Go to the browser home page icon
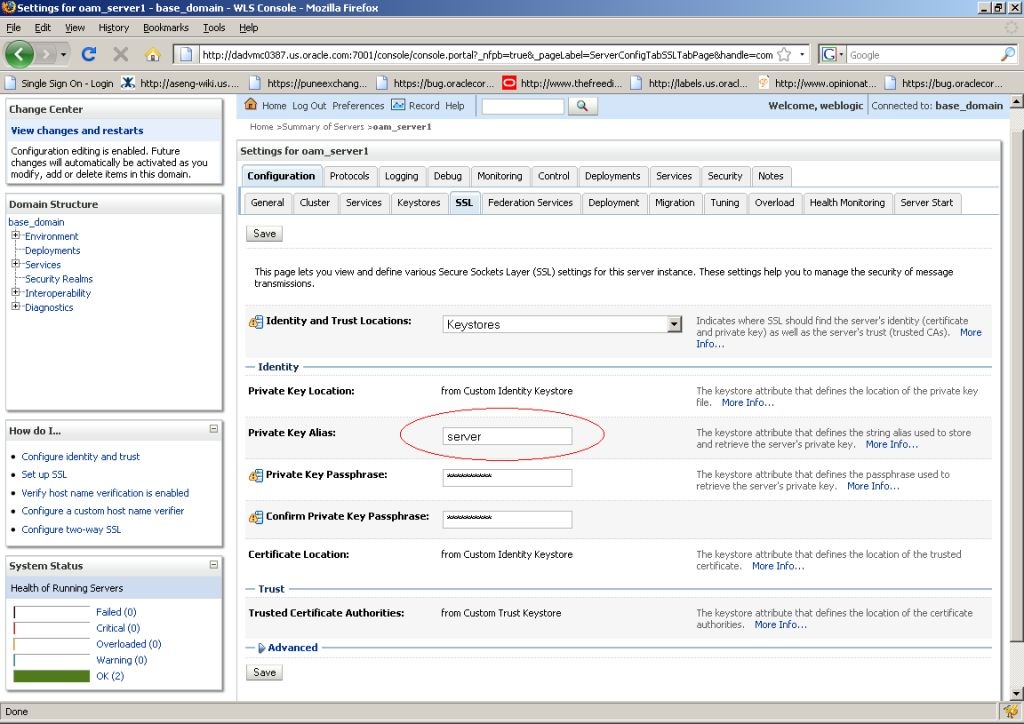This screenshot has width=1024, height=724. tap(152, 54)
